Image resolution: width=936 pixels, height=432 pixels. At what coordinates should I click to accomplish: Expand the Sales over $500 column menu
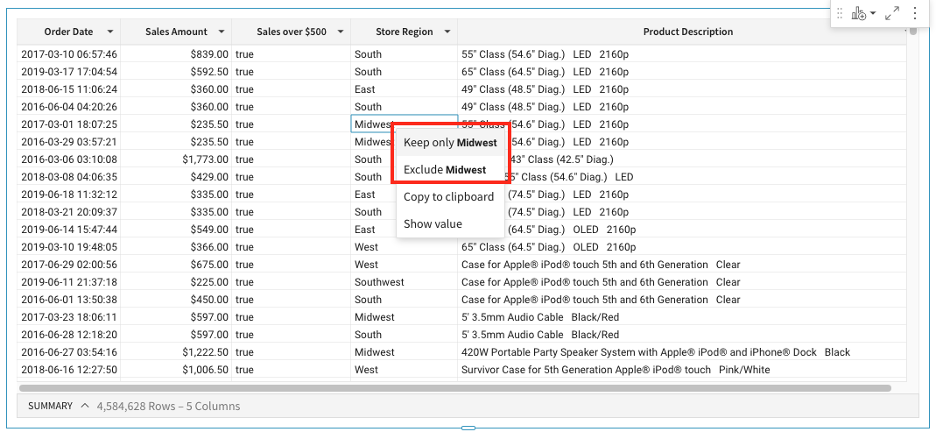click(340, 32)
